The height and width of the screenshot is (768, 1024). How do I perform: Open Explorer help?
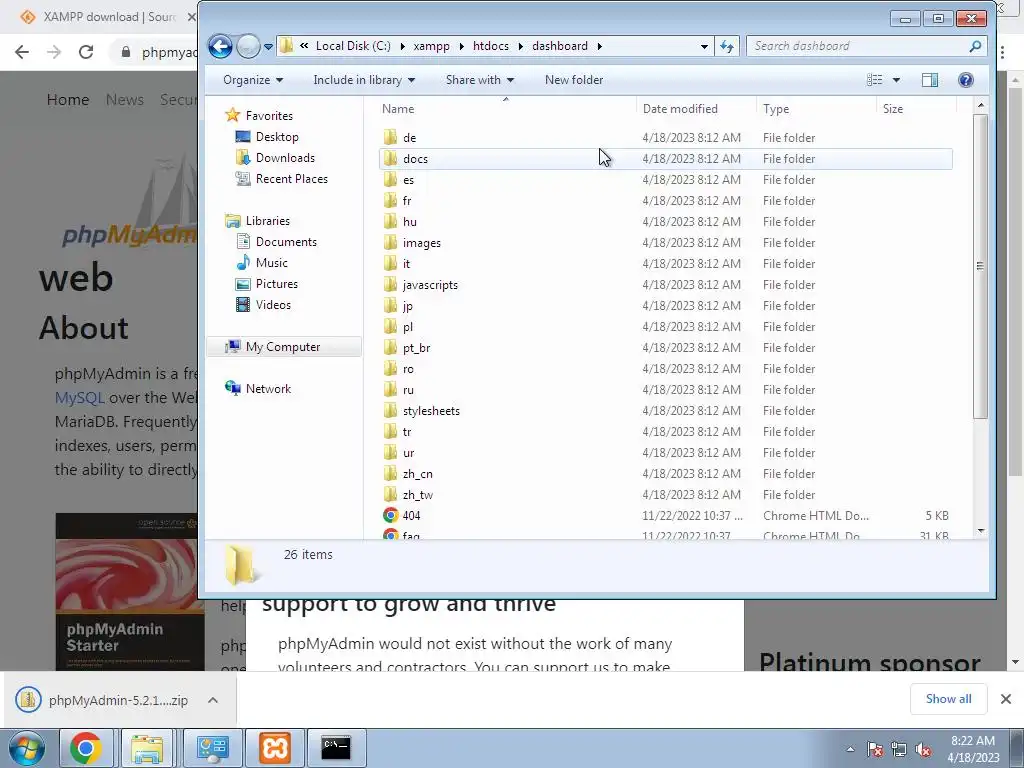pyautogui.click(x=966, y=80)
